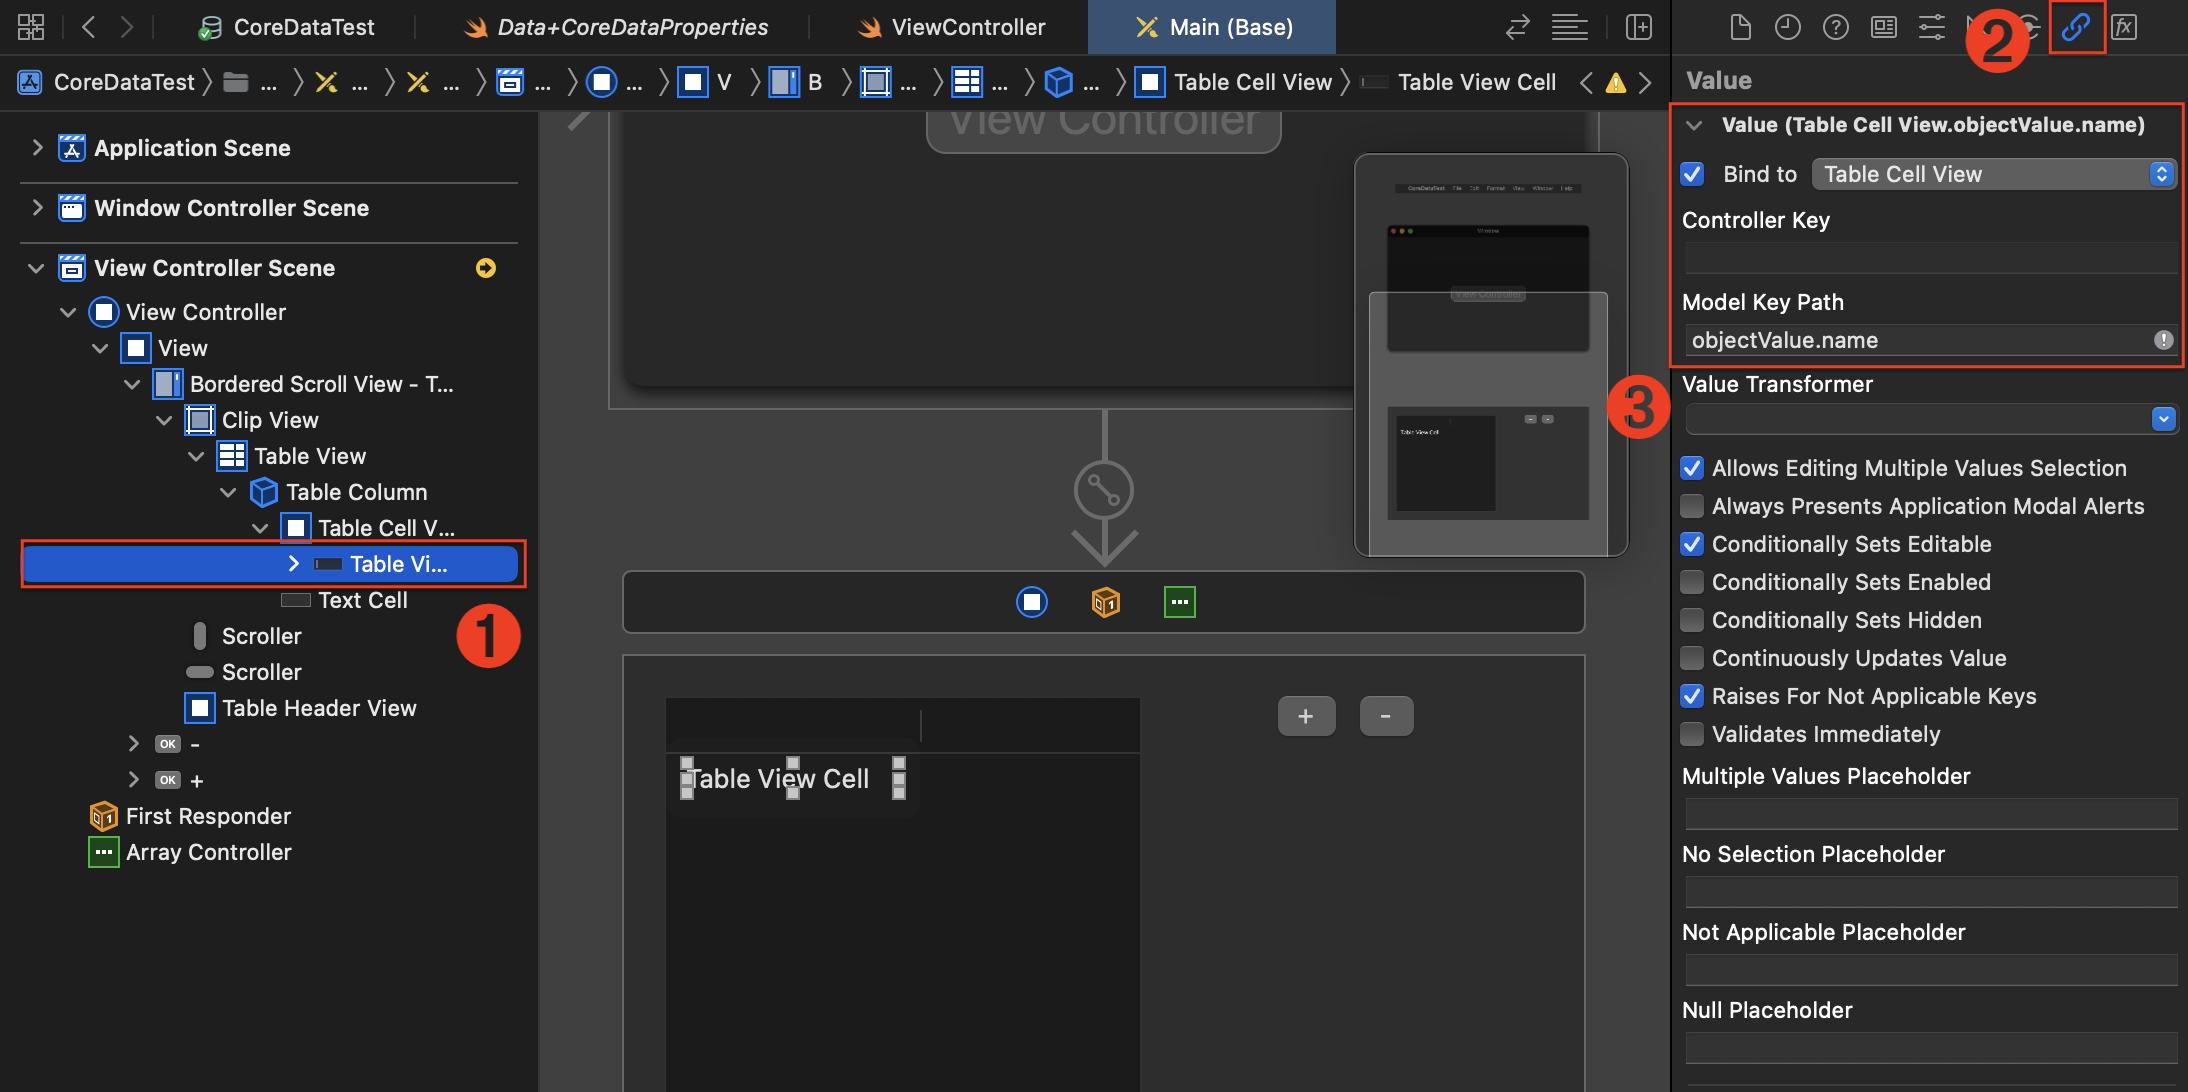The image size is (2188, 1092).
Task: Open the File inspector document icon
Action: (x=1740, y=27)
